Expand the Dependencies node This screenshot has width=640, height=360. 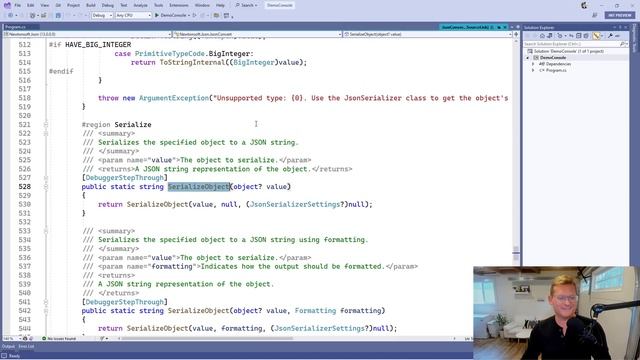[533, 64]
